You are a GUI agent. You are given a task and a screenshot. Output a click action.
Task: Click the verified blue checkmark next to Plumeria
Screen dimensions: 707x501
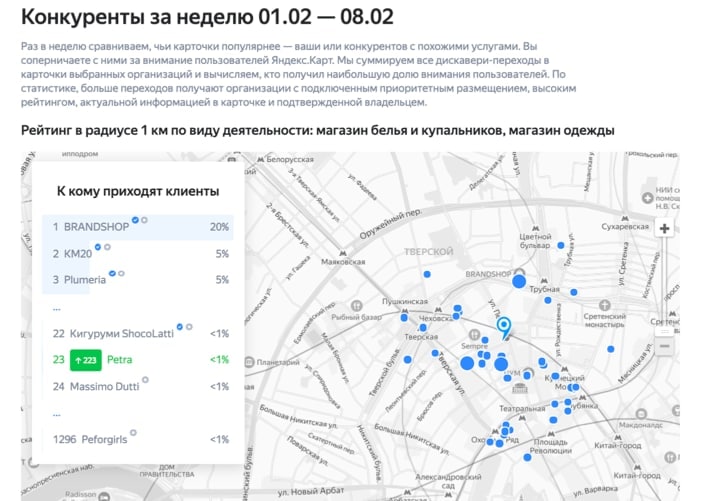click(x=112, y=273)
